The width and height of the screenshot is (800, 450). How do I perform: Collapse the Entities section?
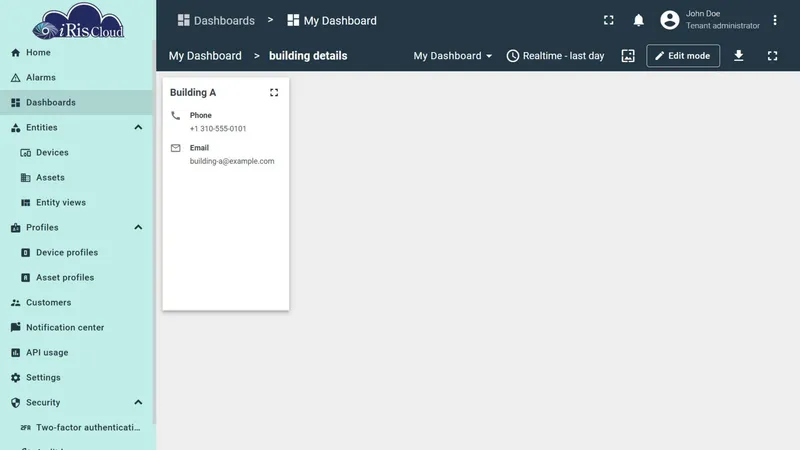[x=138, y=128]
